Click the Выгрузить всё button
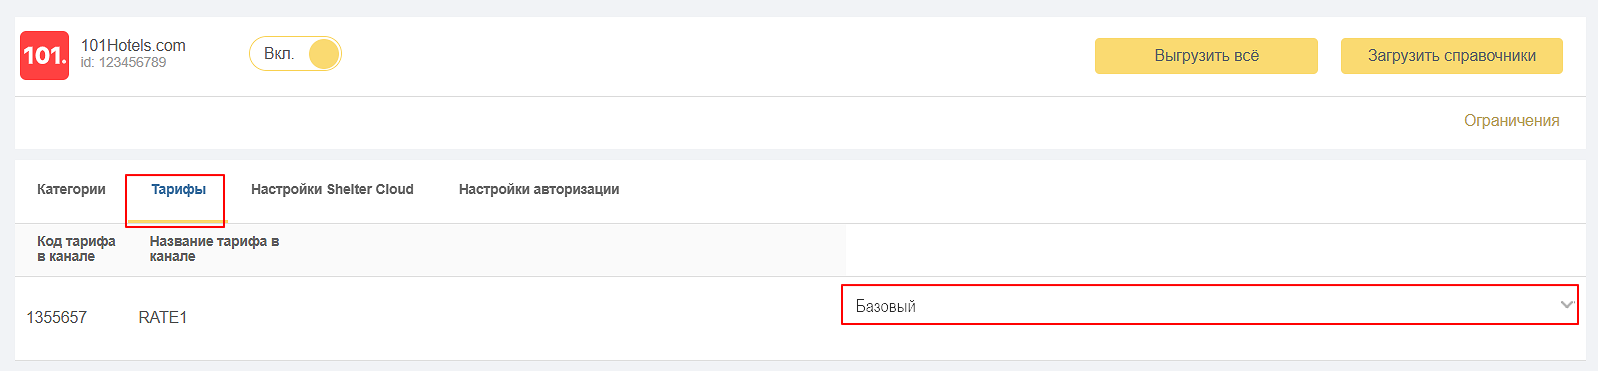This screenshot has width=1598, height=371. (1206, 56)
